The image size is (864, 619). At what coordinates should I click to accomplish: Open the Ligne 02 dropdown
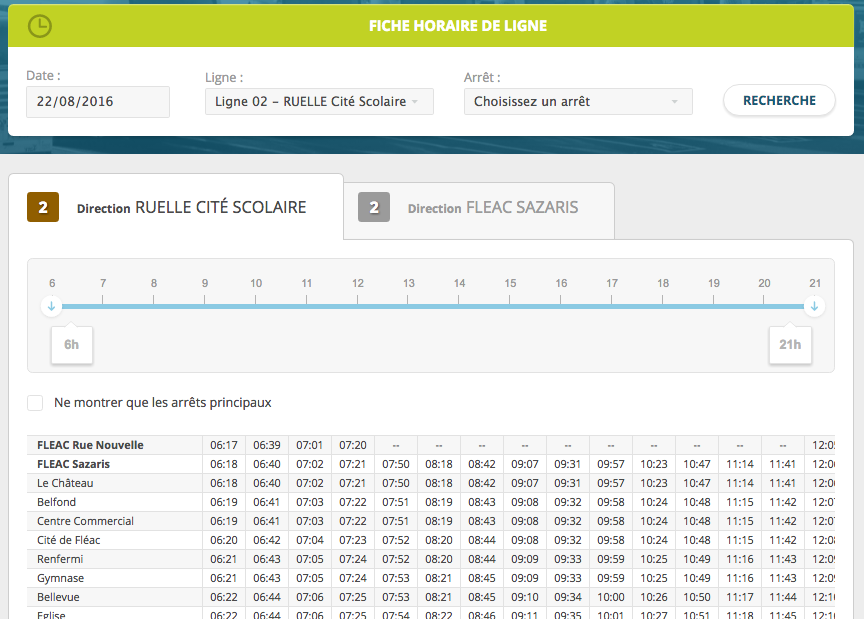coord(319,101)
